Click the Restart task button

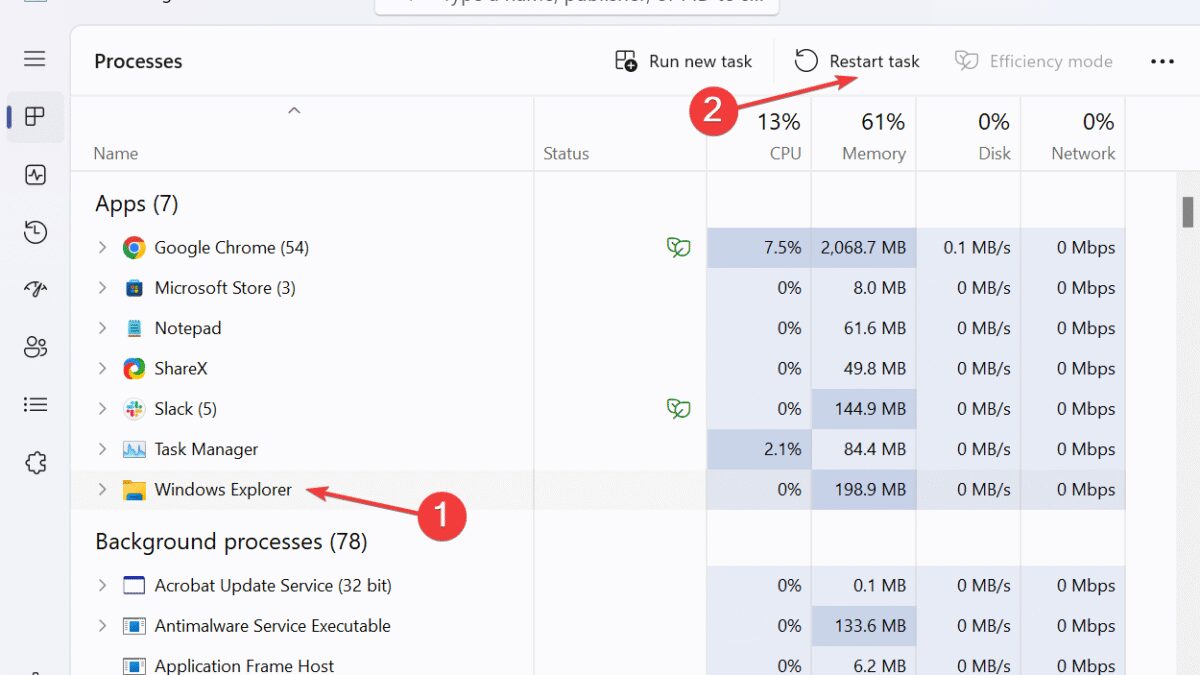[856, 61]
